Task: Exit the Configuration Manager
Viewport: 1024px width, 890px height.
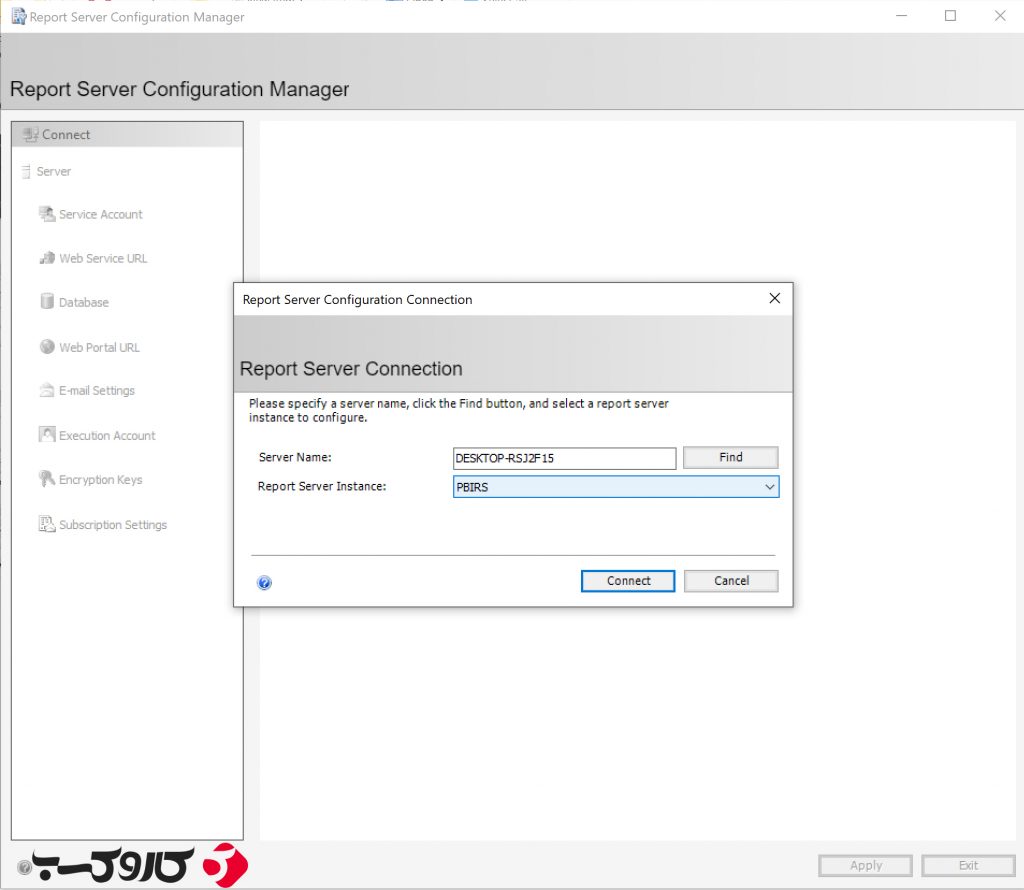Action: pos(967,865)
